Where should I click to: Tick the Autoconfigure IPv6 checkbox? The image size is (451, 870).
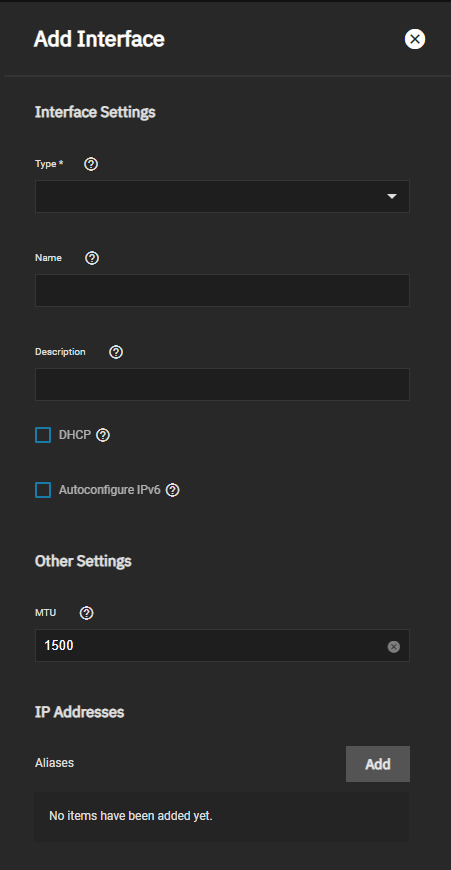tap(43, 490)
